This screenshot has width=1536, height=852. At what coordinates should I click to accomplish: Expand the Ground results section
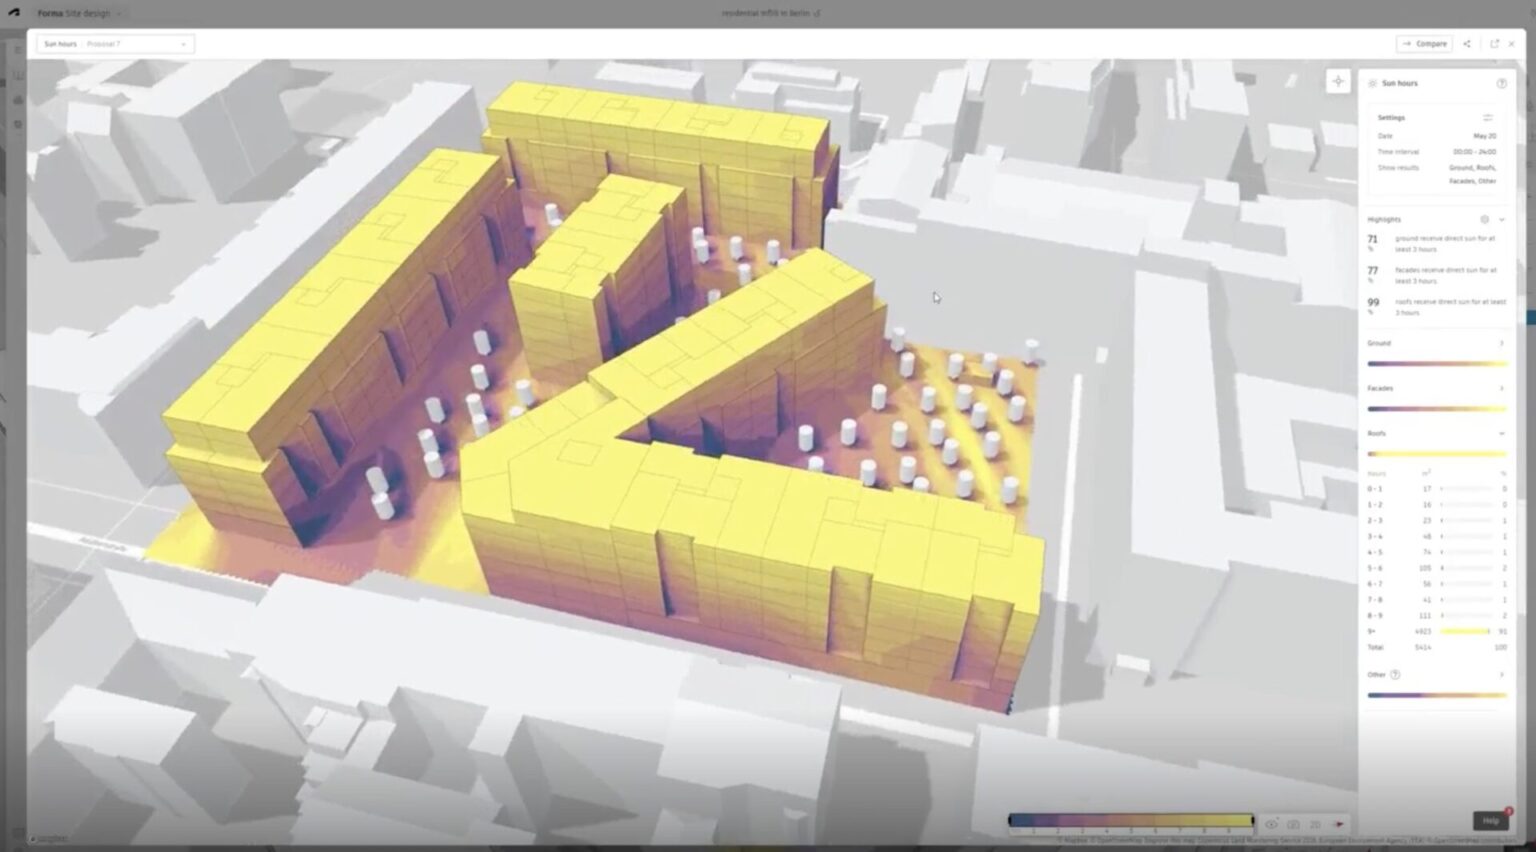pyautogui.click(x=1501, y=342)
